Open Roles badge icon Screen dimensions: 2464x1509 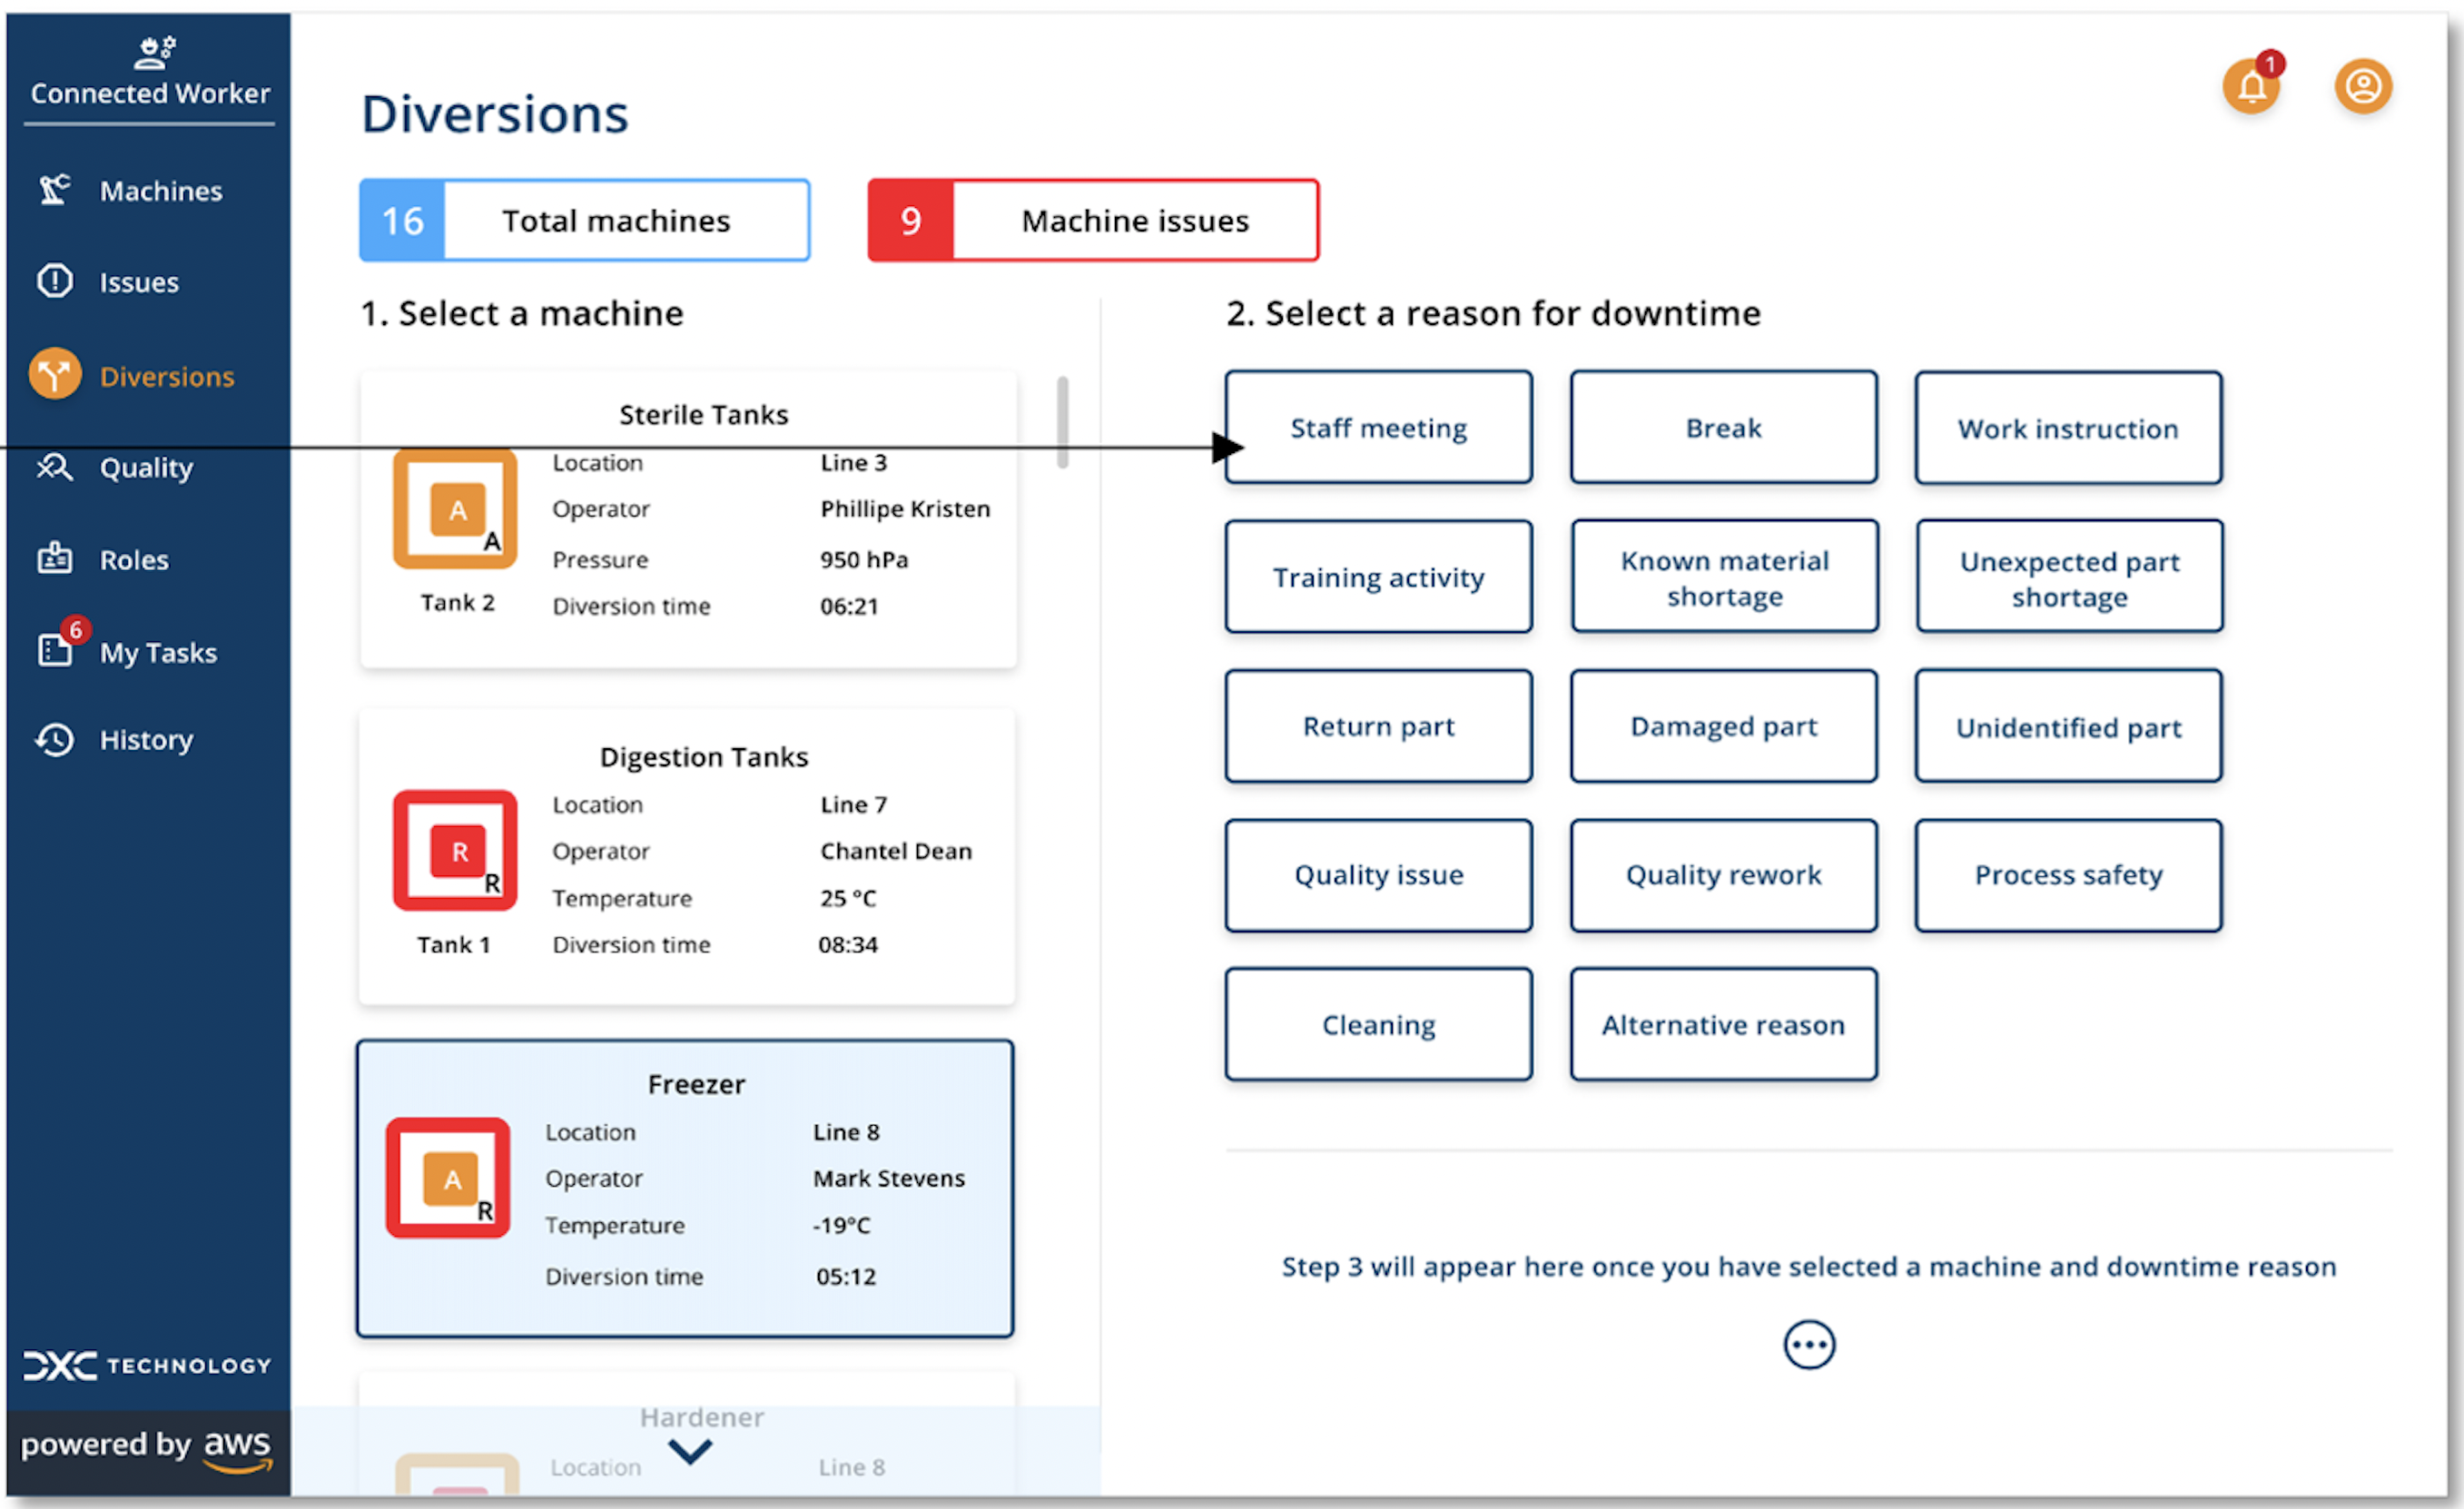click(x=55, y=558)
